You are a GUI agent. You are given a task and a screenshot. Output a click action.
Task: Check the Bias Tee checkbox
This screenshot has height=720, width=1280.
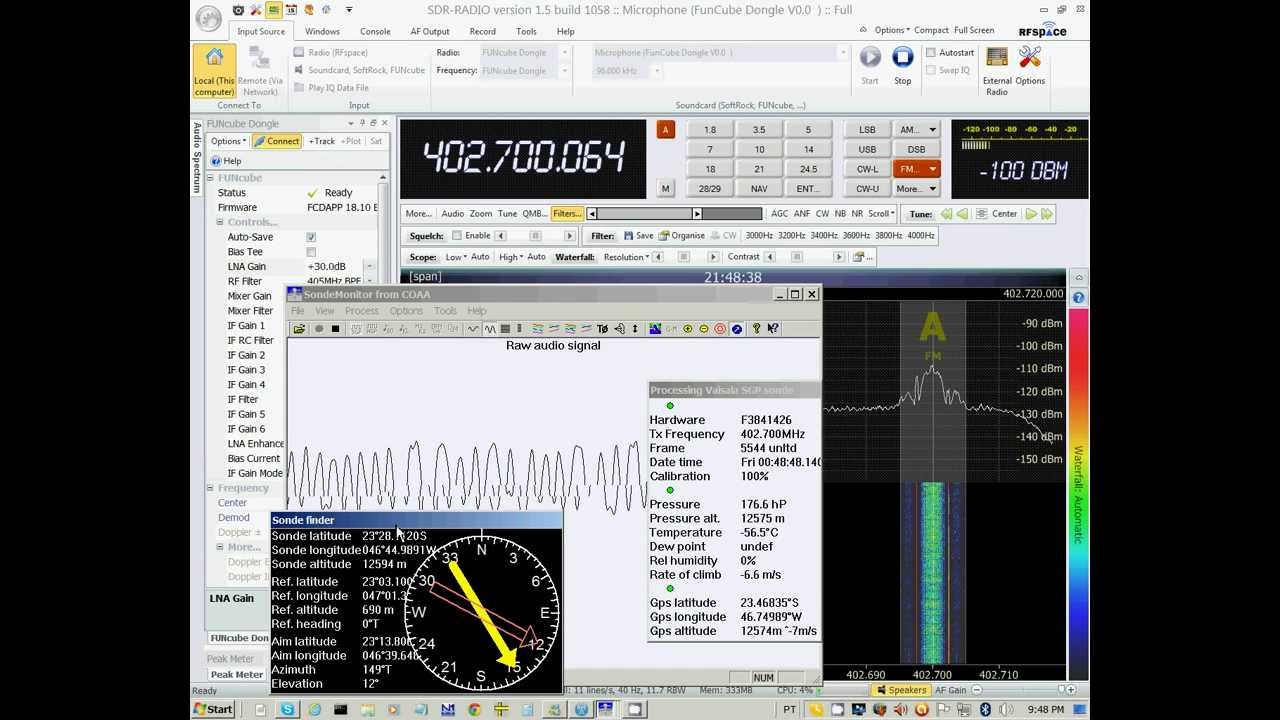311,252
